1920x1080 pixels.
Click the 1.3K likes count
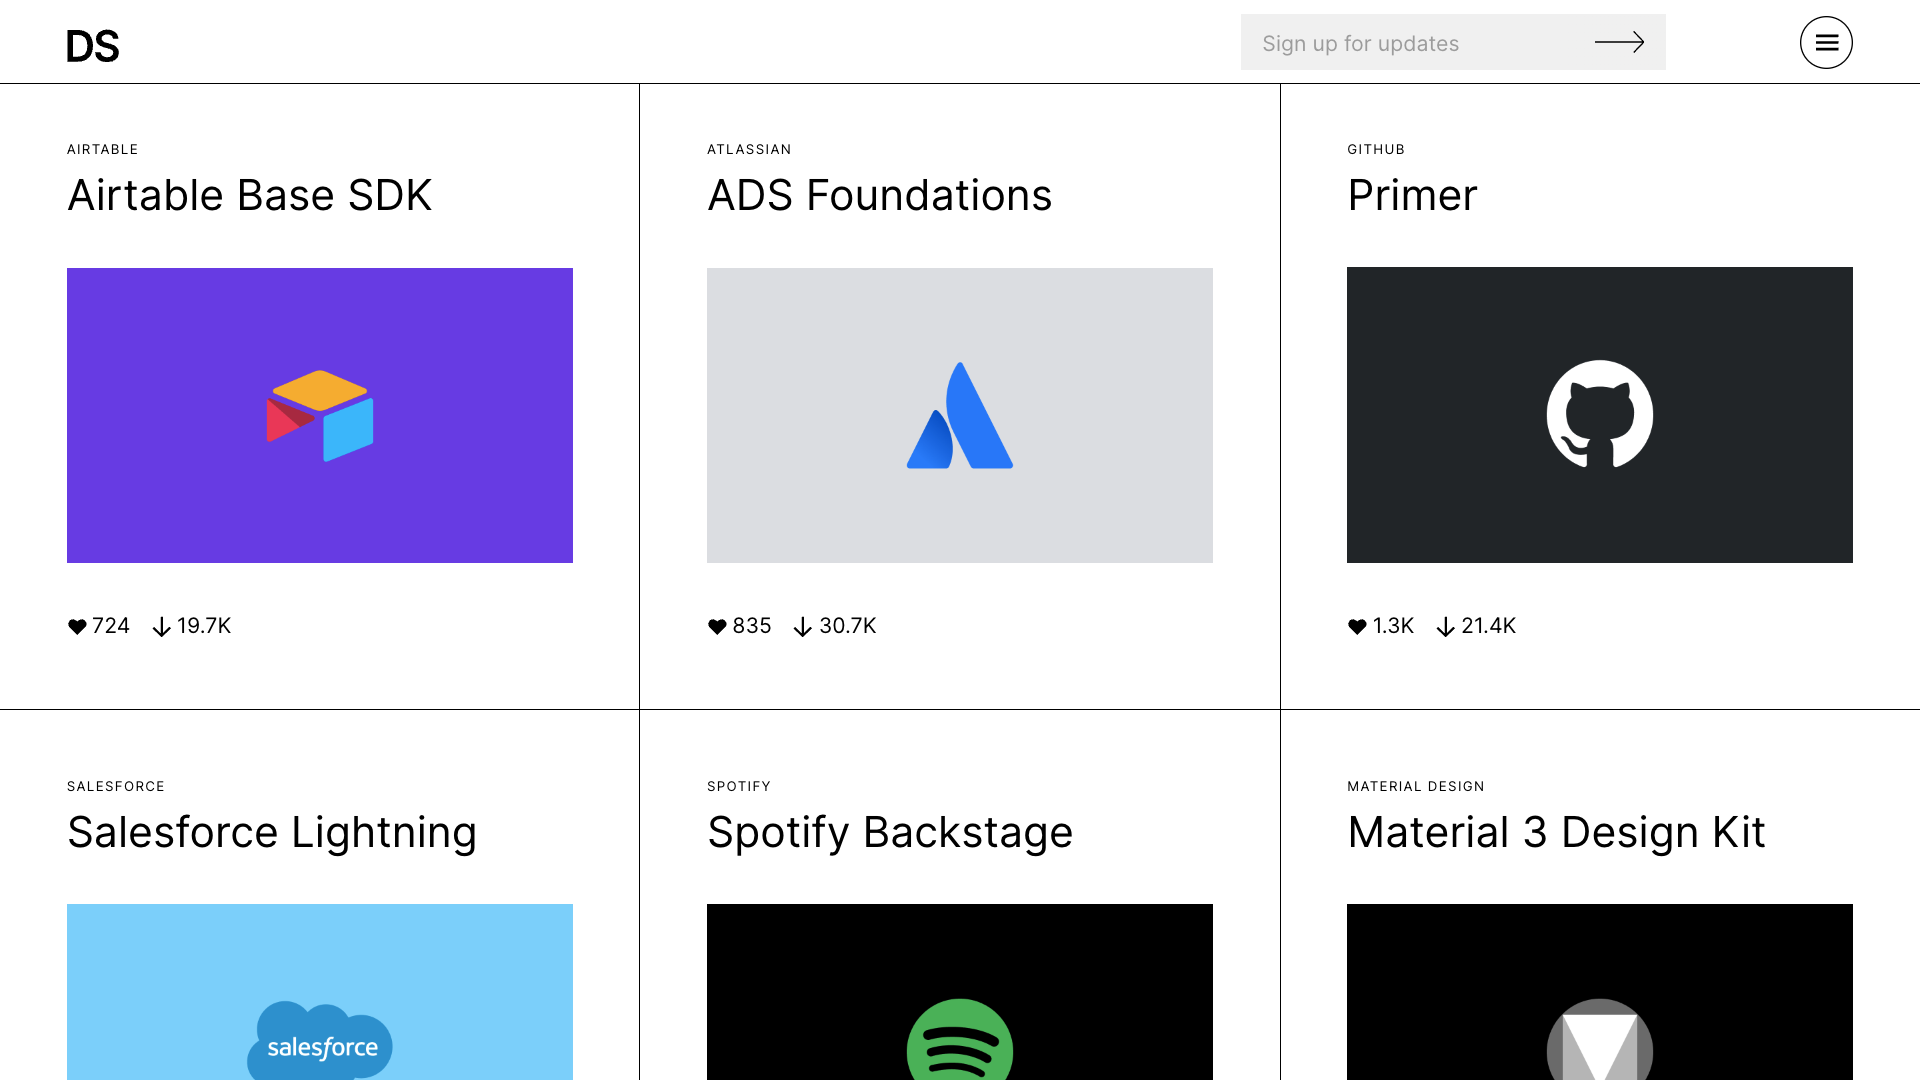pos(1393,626)
